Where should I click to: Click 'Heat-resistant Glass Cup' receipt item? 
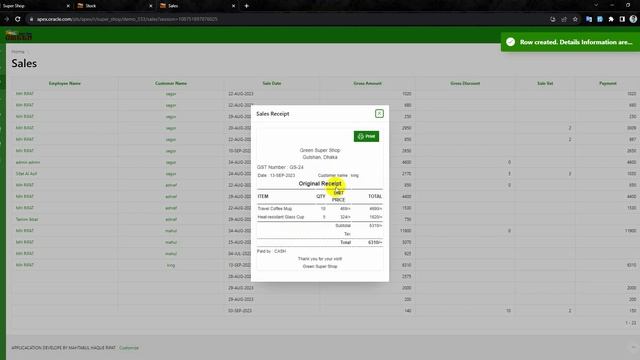click(x=281, y=217)
